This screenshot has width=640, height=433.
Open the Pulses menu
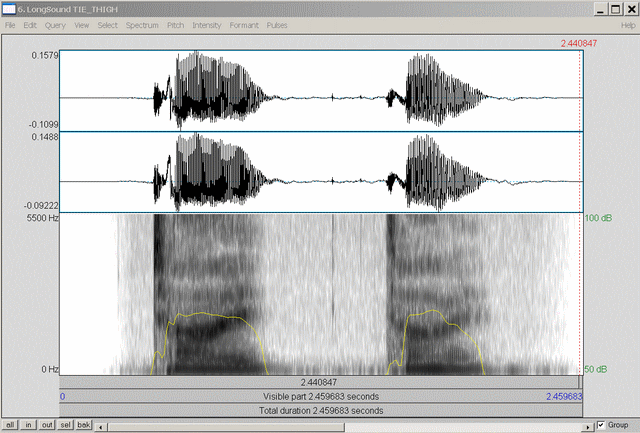click(278, 24)
